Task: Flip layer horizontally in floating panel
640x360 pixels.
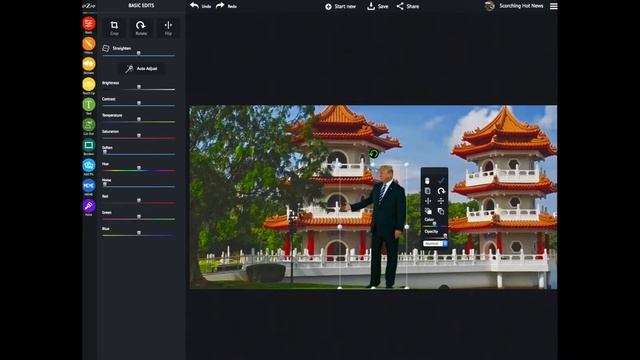Action: [x=427, y=201]
